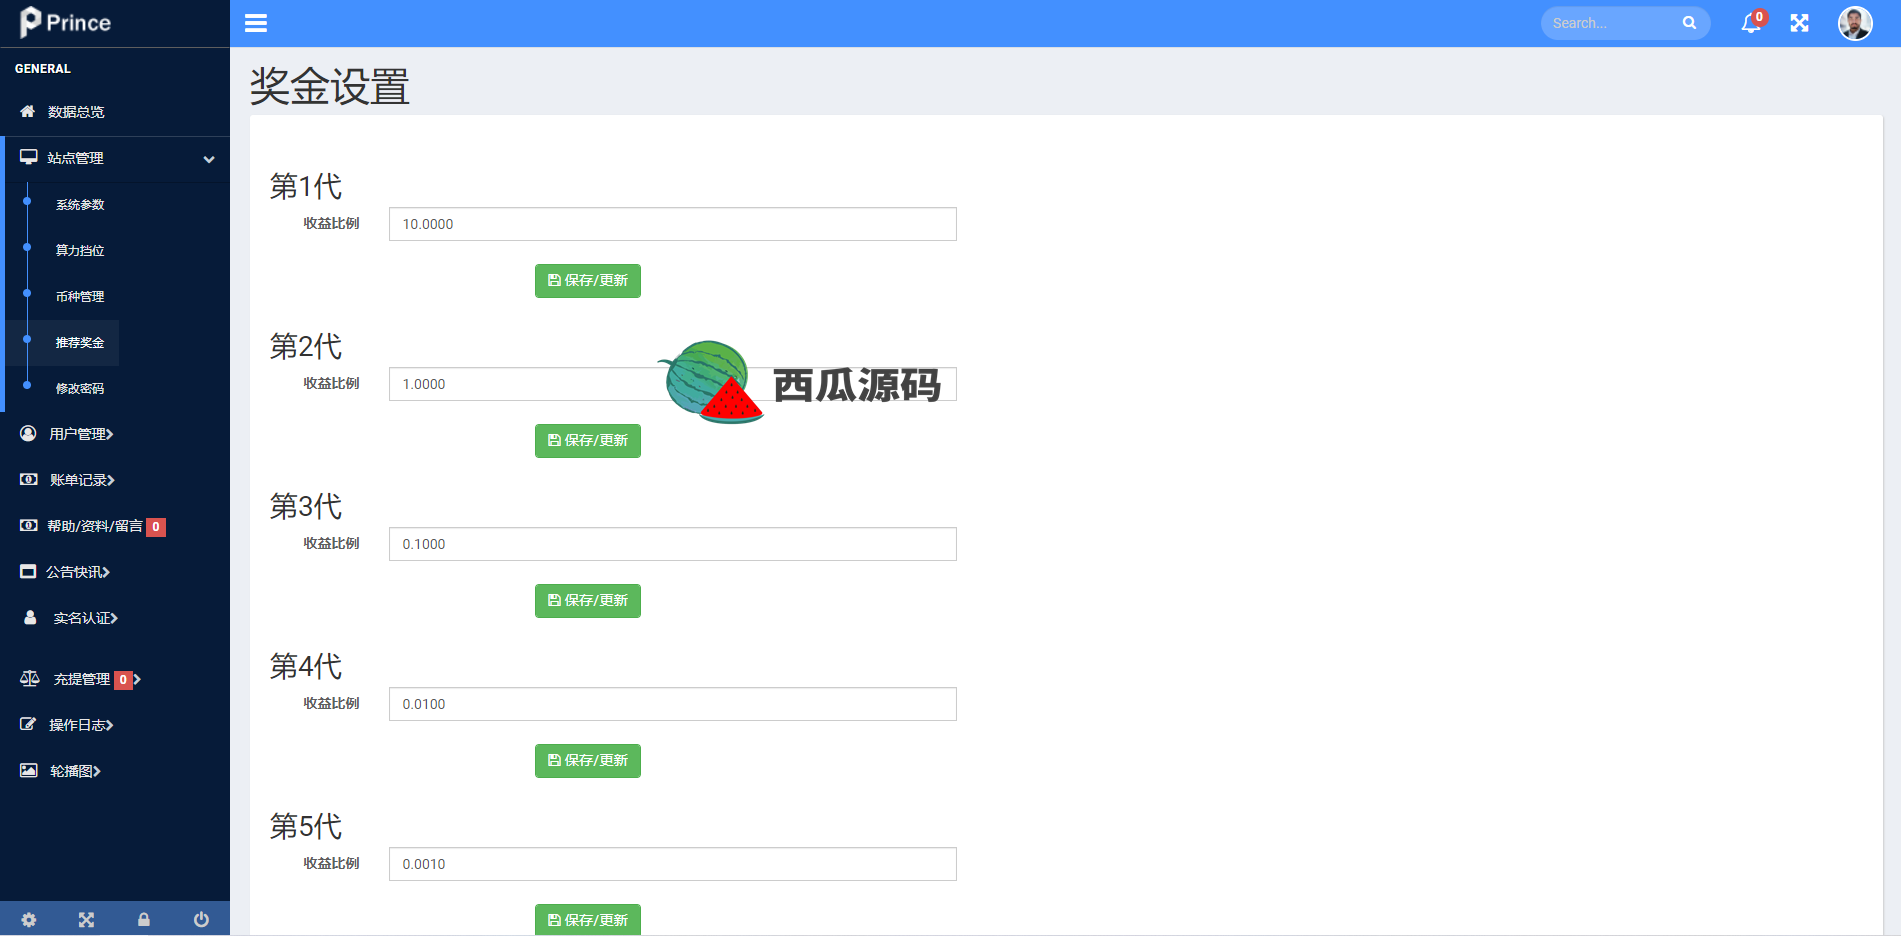Click the 奖金设置 page heading
This screenshot has width=1901, height=936.
(330, 86)
